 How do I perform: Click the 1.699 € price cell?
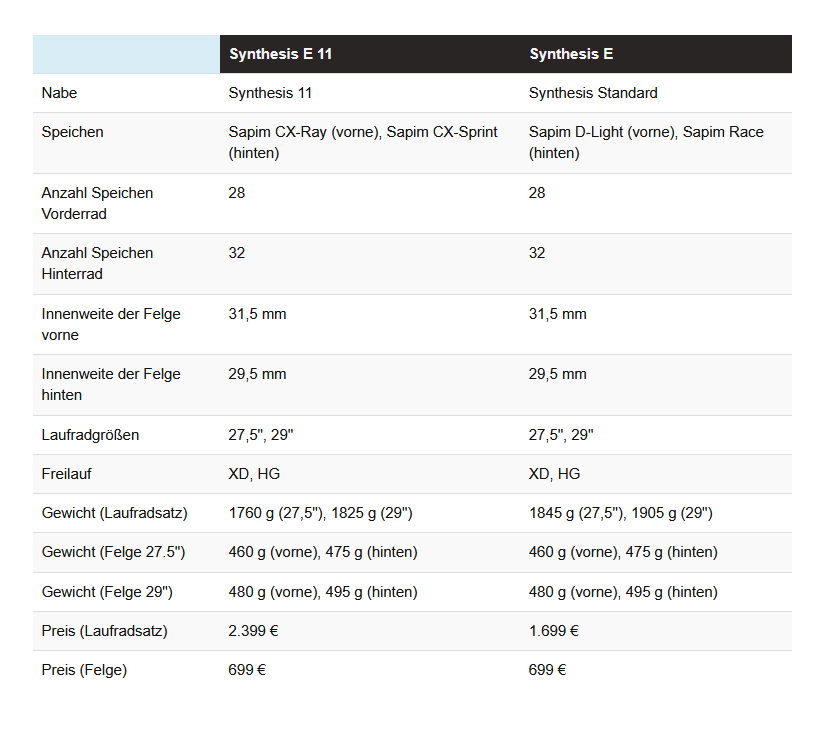tap(554, 631)
